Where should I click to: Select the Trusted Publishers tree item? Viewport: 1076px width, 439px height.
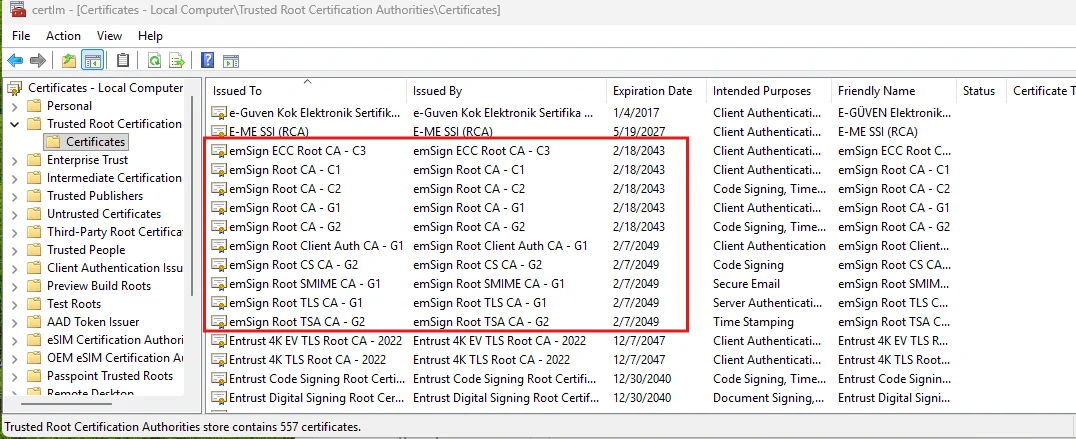pos(95,196)
